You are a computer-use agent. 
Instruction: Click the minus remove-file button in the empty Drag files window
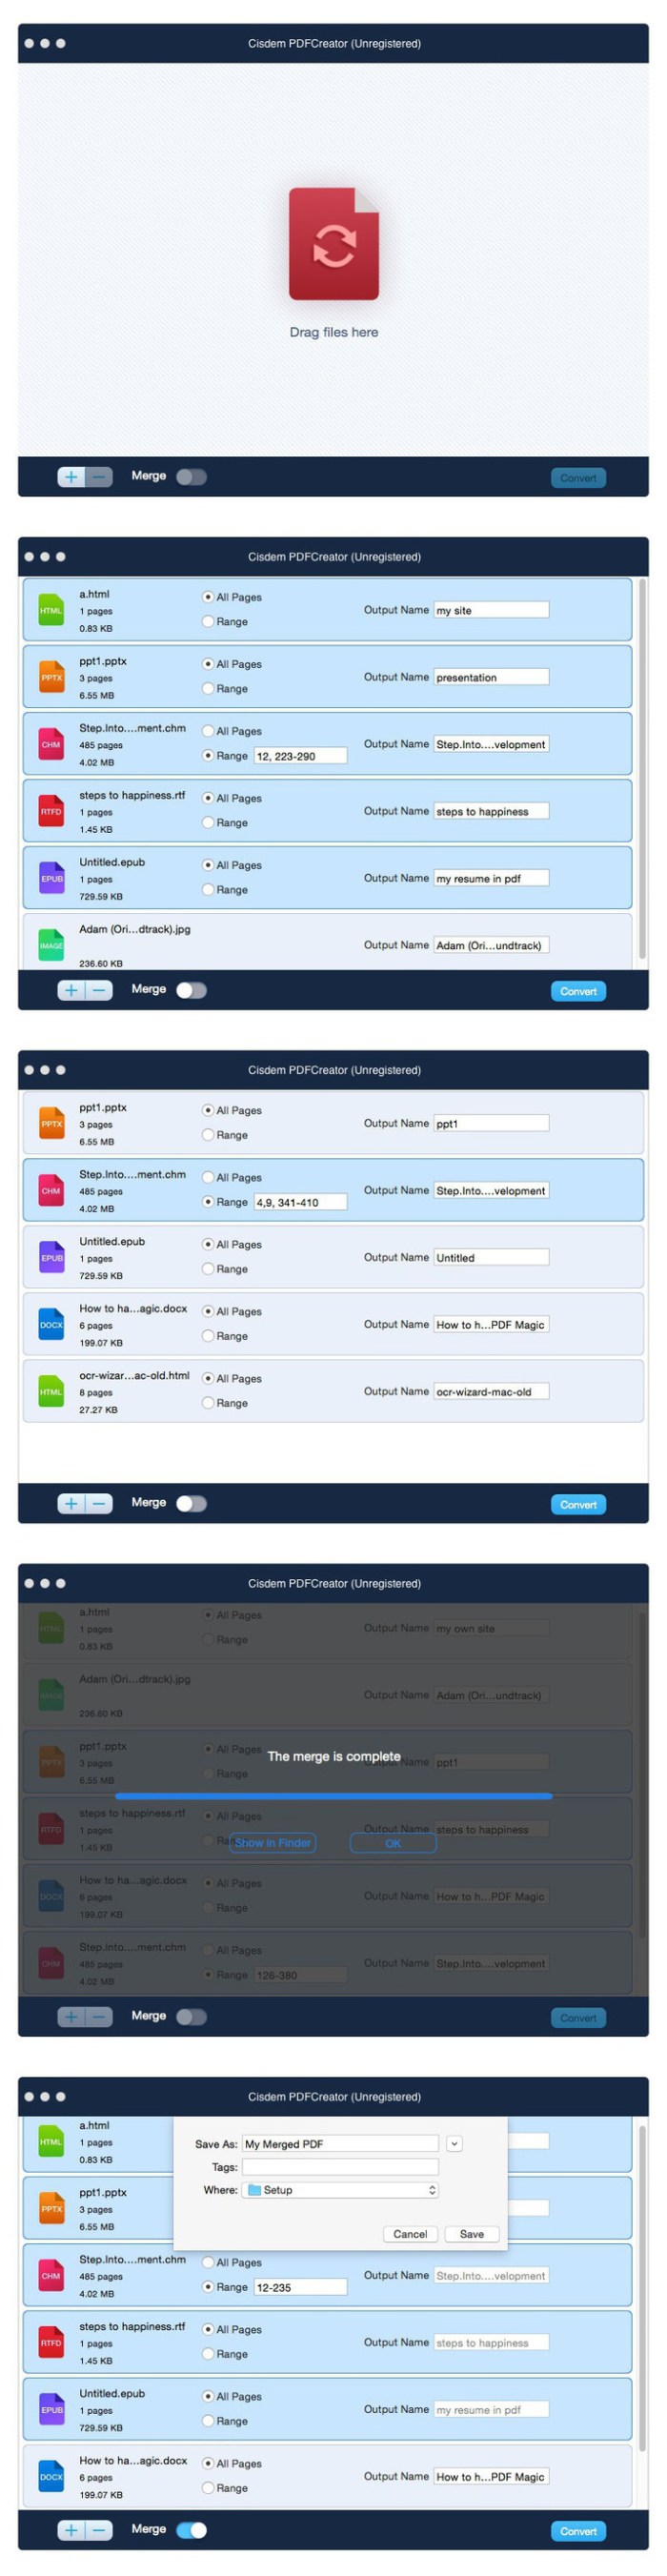[98, 477]
